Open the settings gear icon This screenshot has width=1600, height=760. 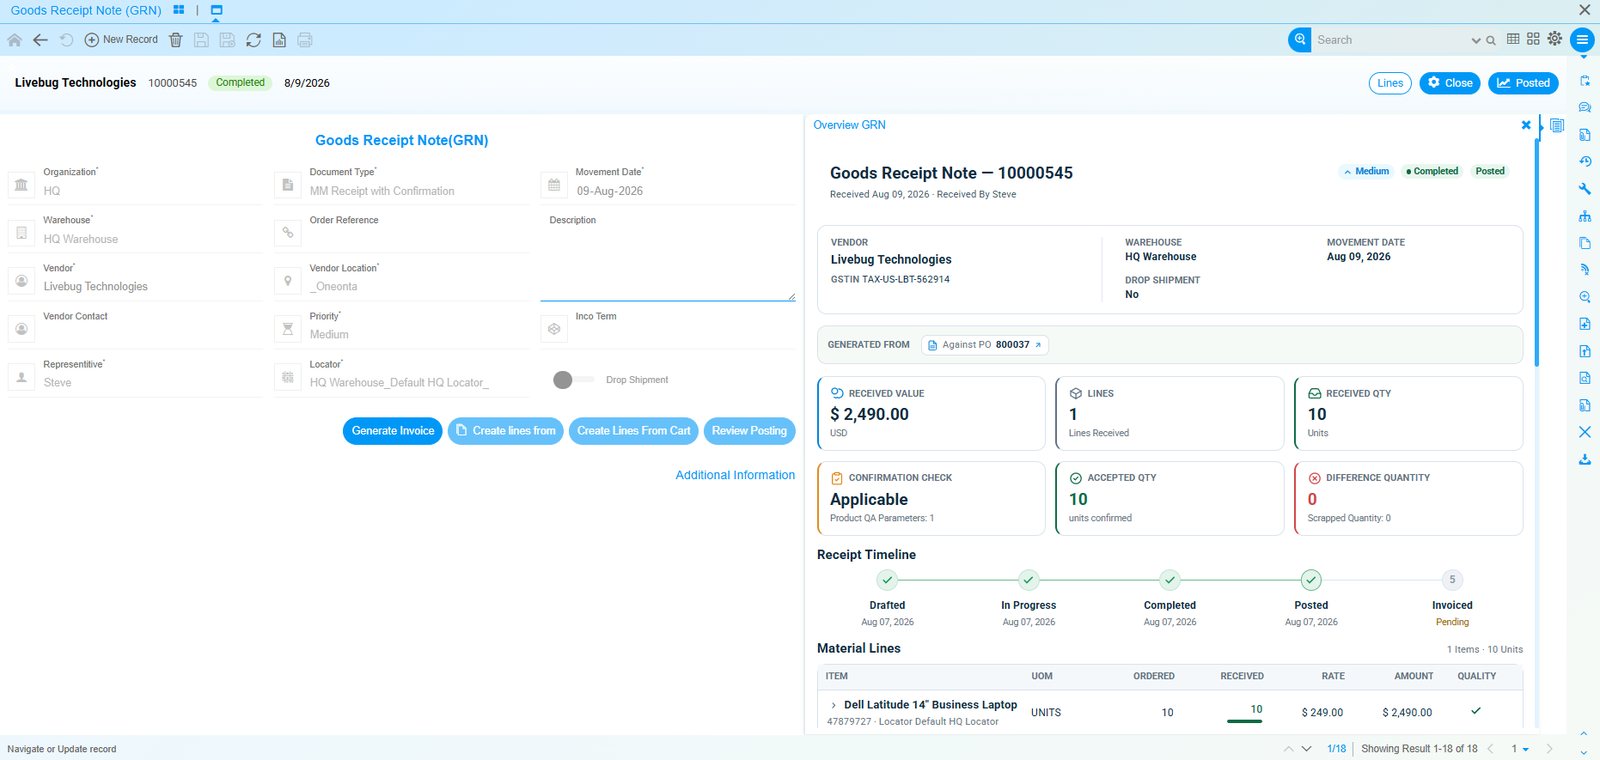click(x=1554, y=38)
